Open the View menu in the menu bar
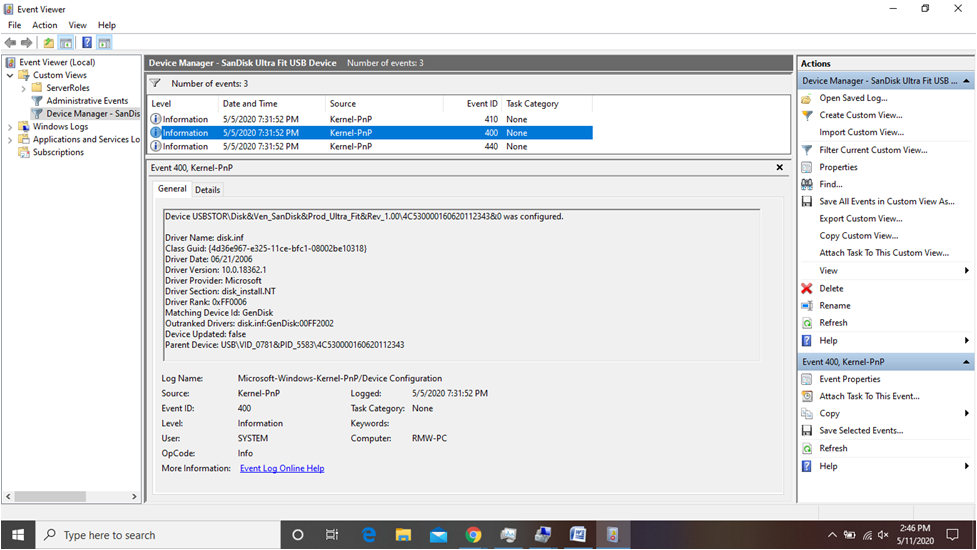Viewport: 977px width, 550px height. point(77,25)
